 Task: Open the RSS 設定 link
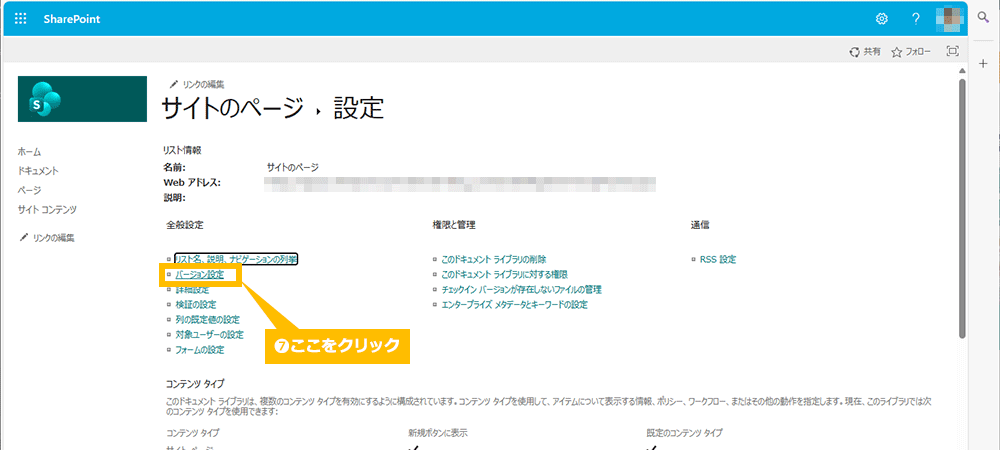coord(718,259)
